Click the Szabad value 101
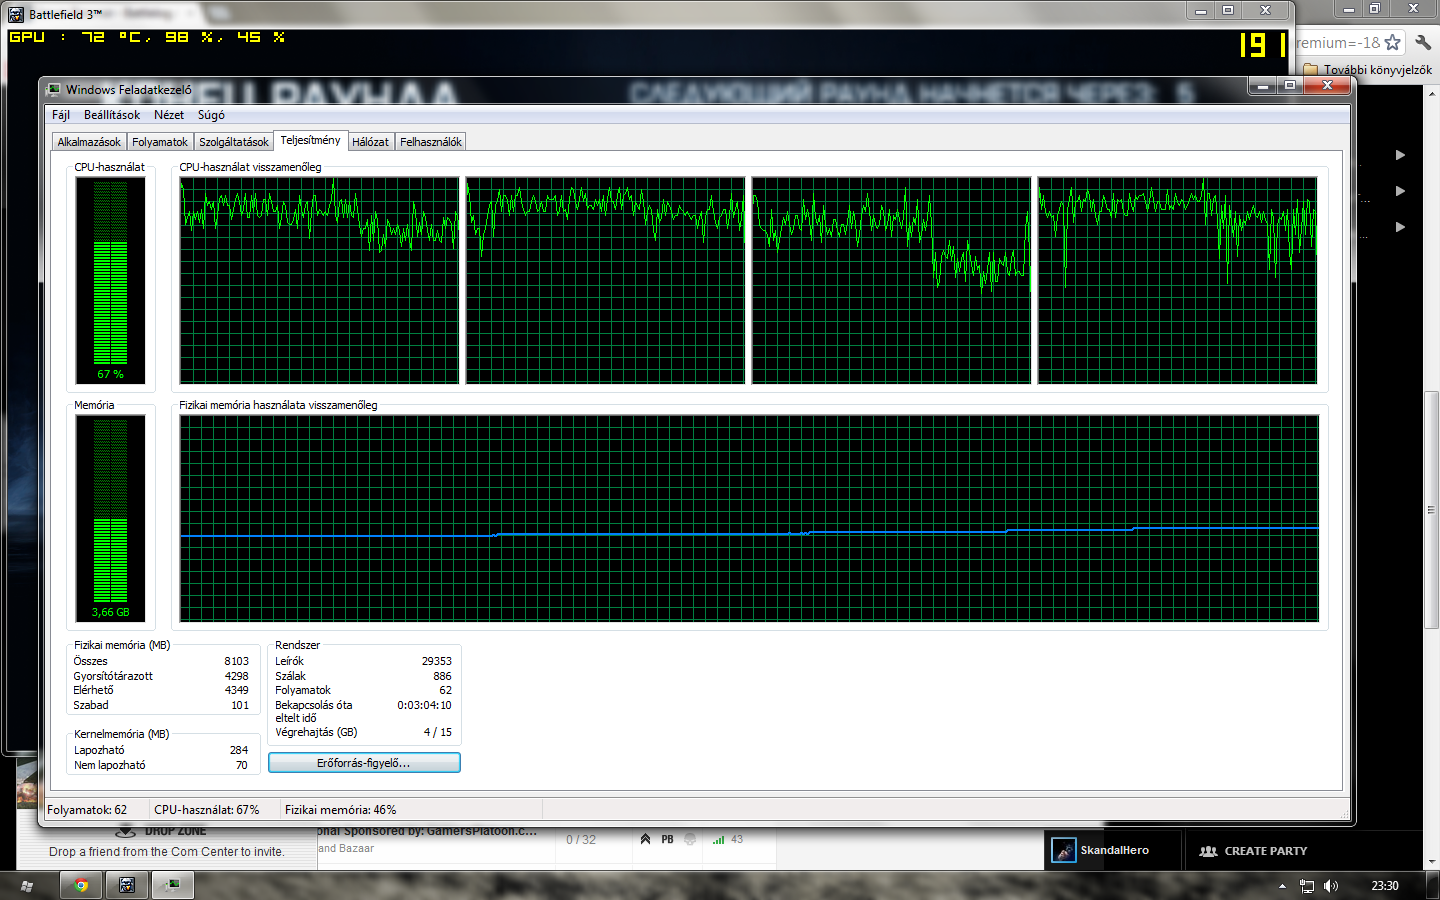1440x900 pixels. [240, 705]
